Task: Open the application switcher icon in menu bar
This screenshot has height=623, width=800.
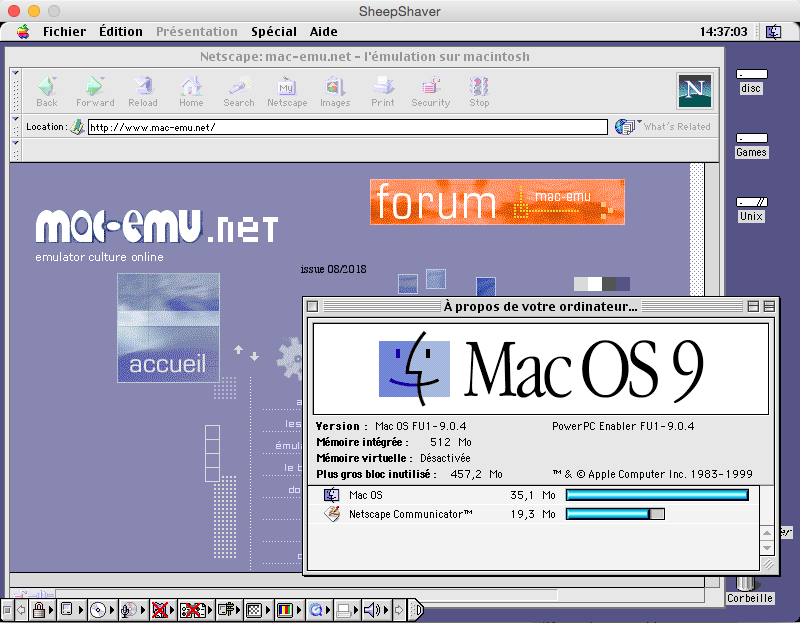Action: click(773, 32)
